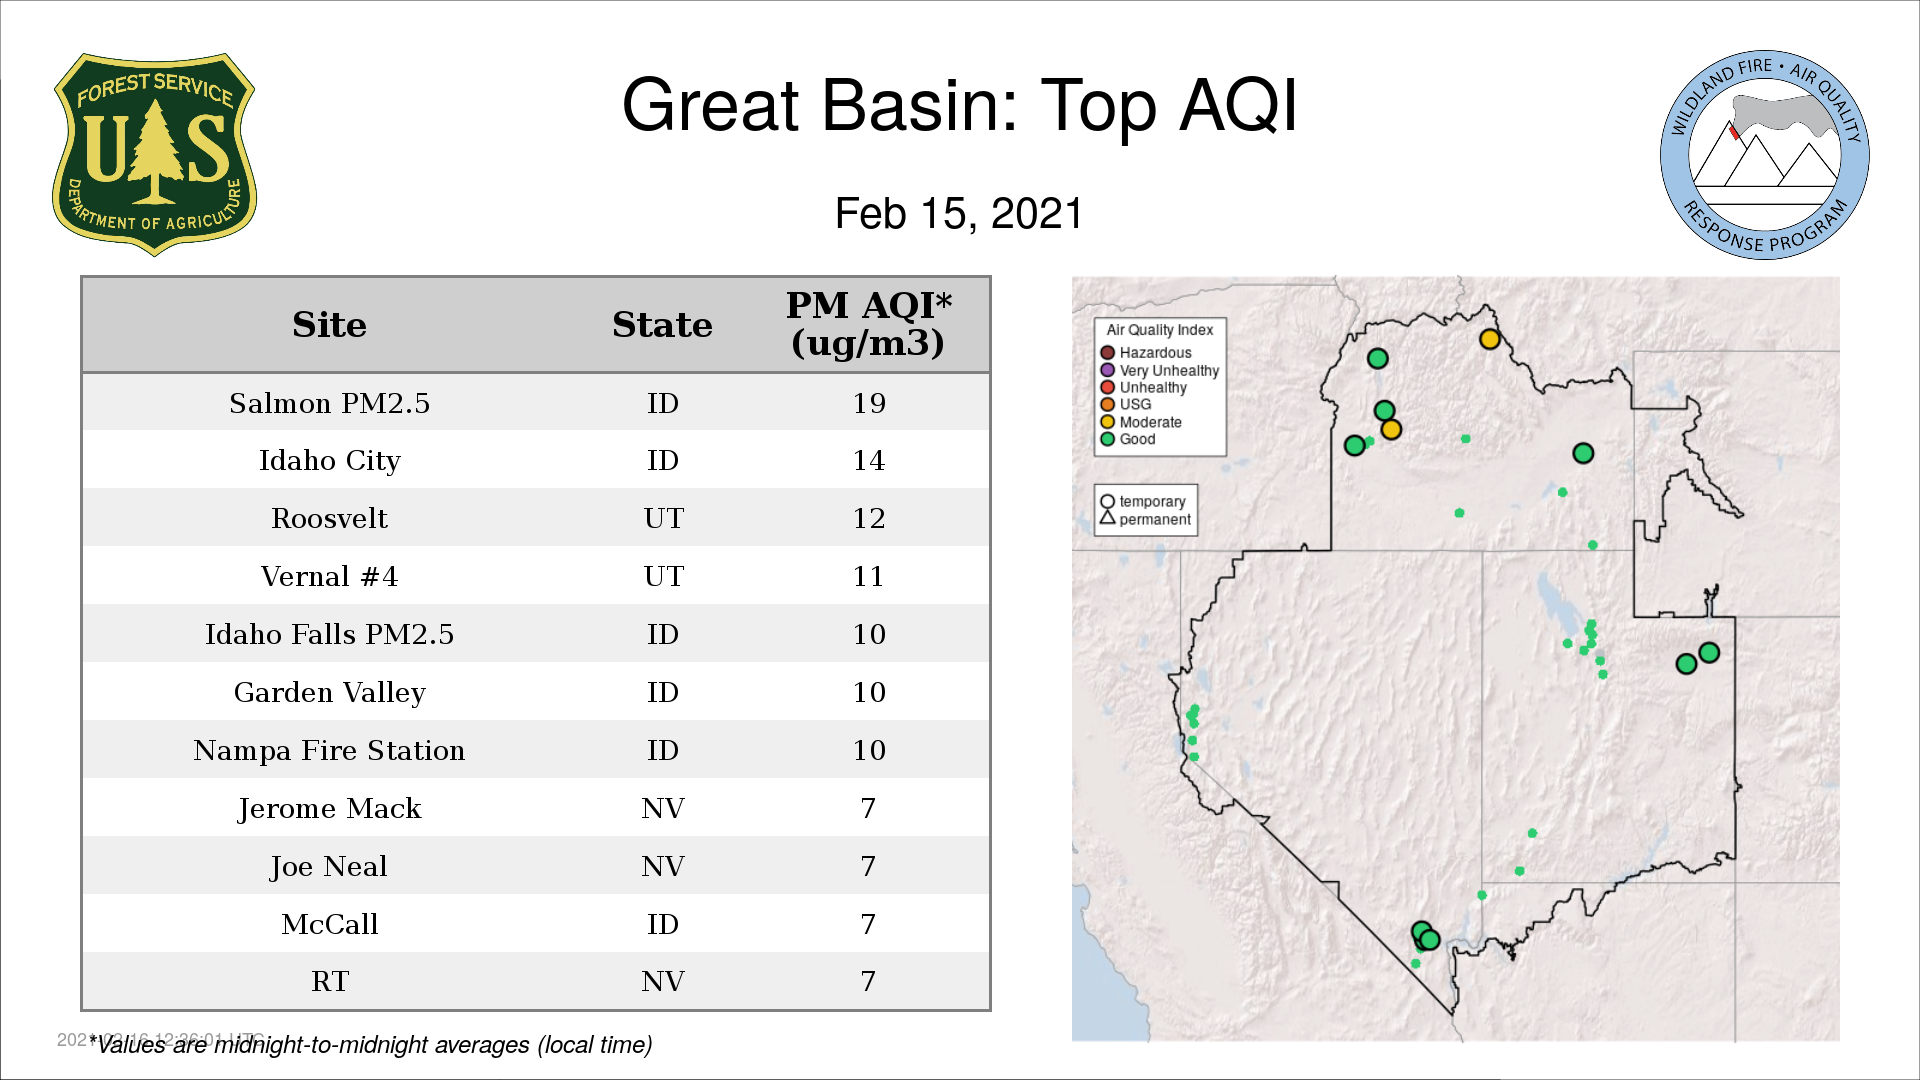
Task: Click the Great Basin: Top AQI title
Action: tap(959, 105)
